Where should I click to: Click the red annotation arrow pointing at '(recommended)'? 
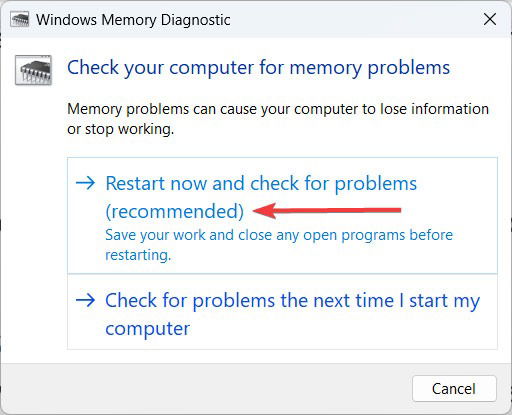pos(327,210)
